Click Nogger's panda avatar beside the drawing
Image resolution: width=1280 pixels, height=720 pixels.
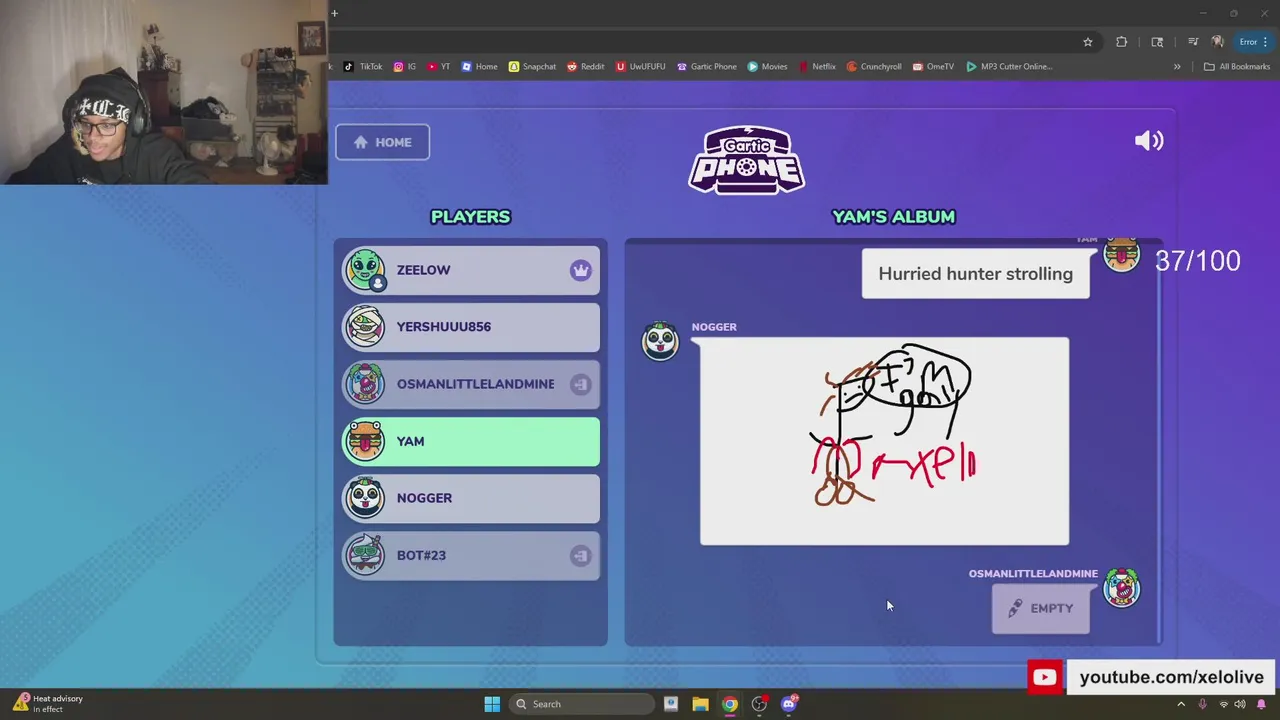click(x=660, y=341)
